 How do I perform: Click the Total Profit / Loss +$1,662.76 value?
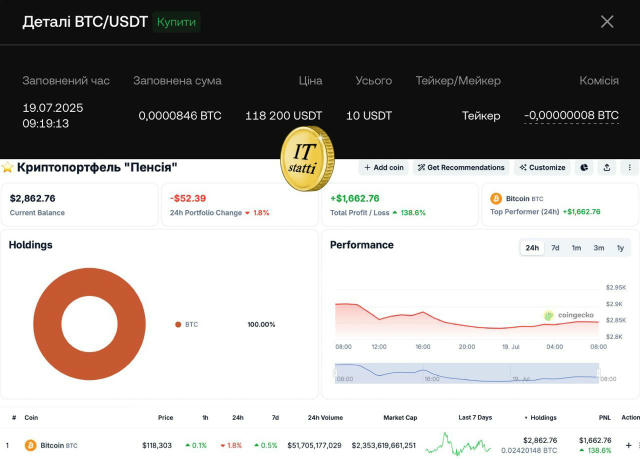coord(355,198)
